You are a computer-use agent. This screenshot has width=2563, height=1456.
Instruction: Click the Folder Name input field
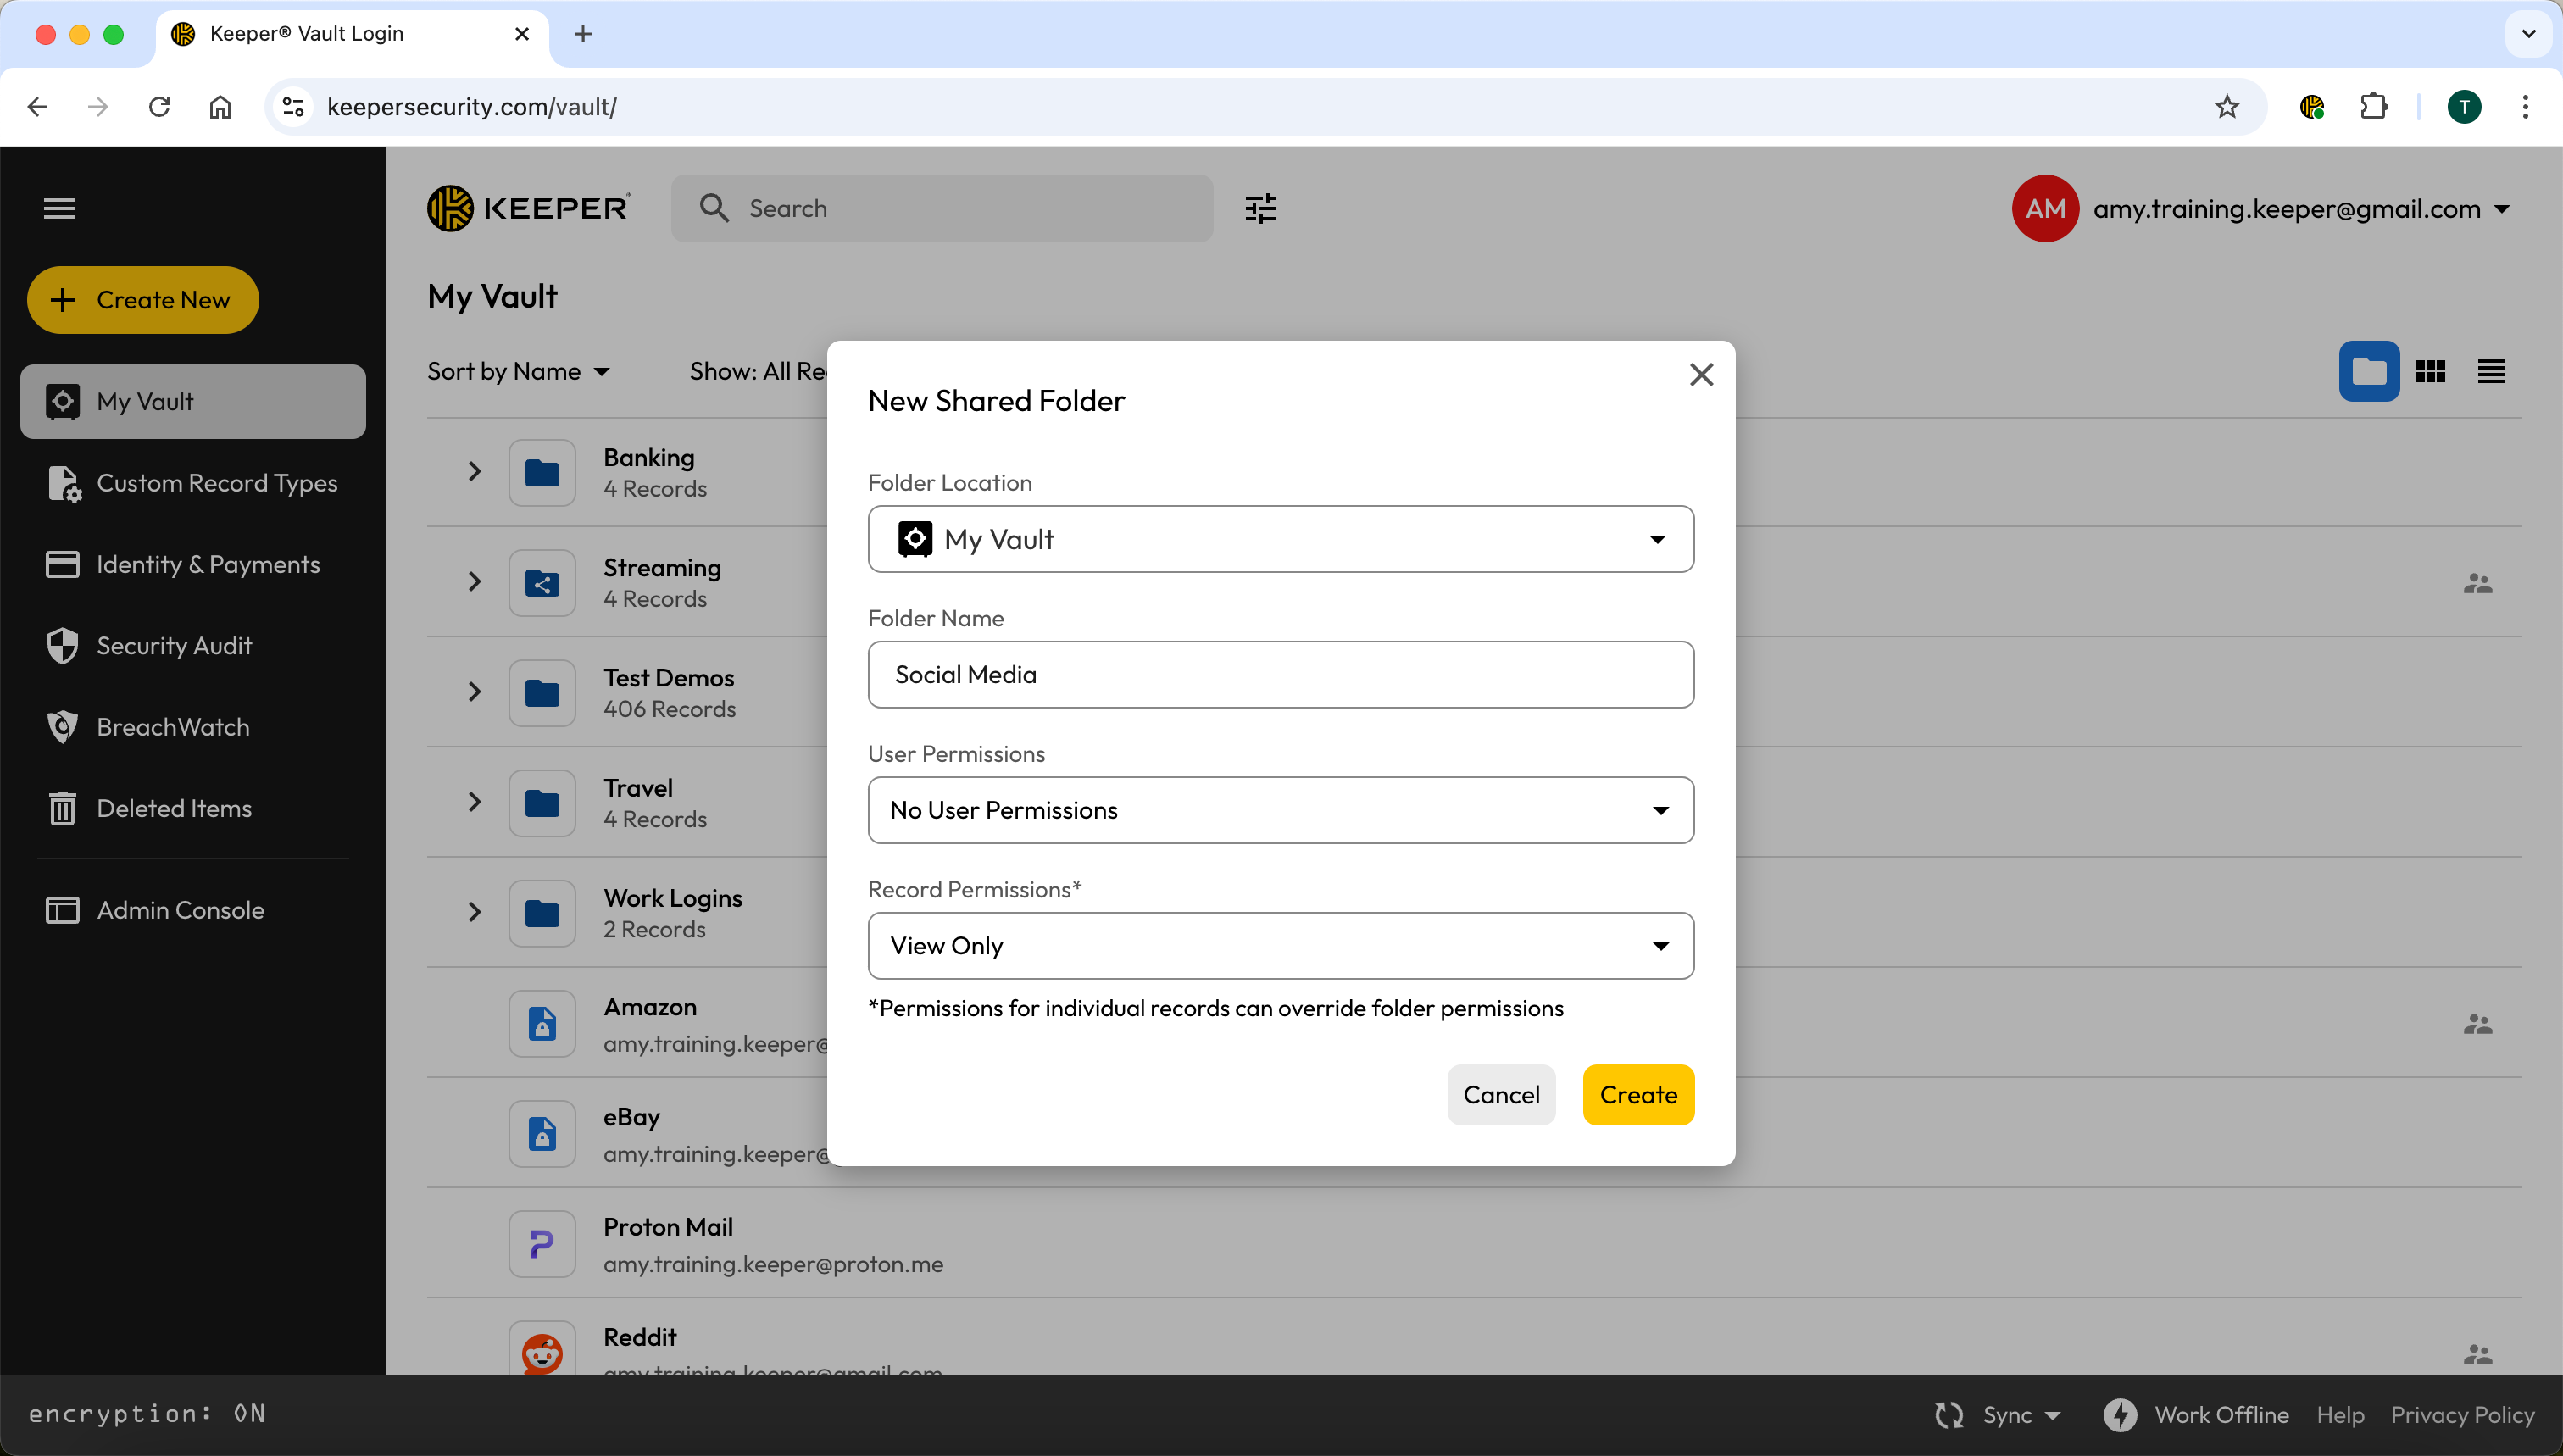click(x=1280, y=674)
